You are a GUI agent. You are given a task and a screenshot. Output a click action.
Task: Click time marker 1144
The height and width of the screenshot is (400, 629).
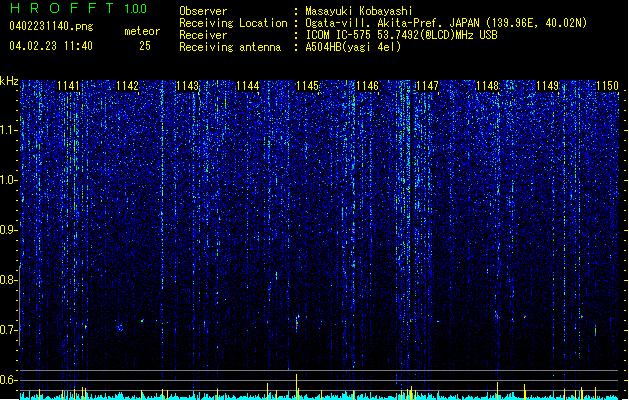coord(248,86)
